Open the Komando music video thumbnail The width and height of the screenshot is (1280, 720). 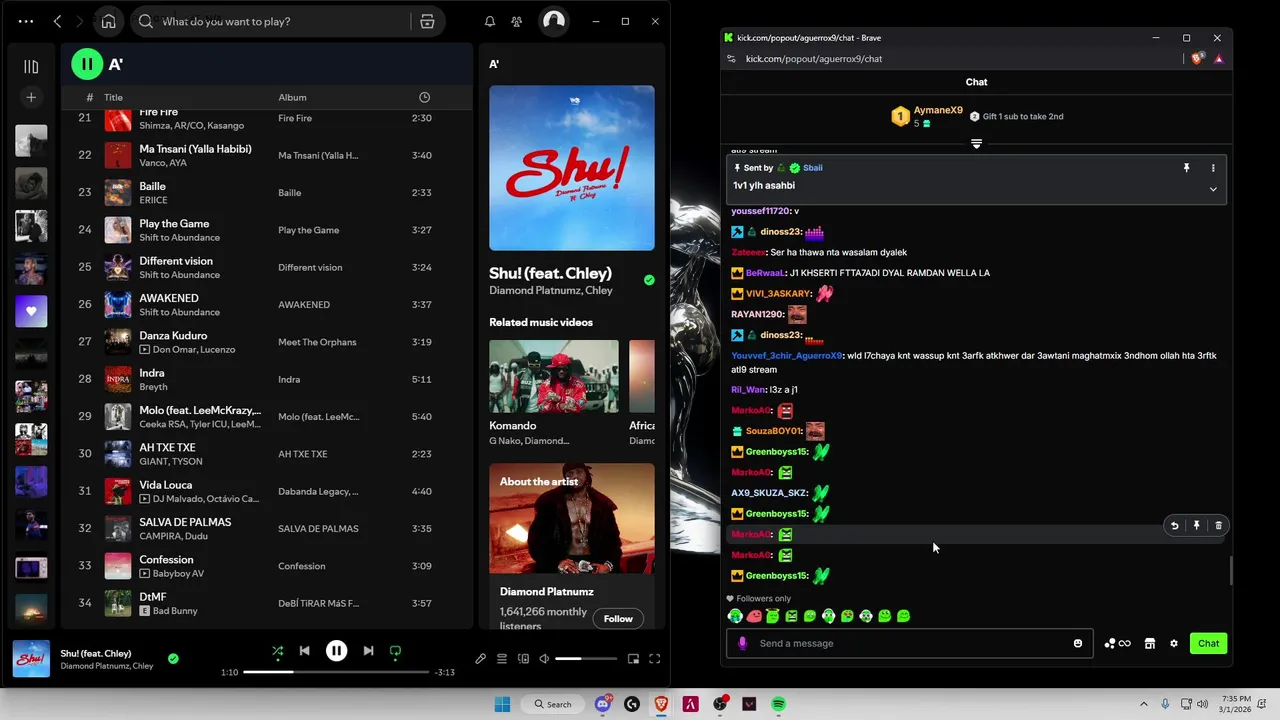click(554, 376)
